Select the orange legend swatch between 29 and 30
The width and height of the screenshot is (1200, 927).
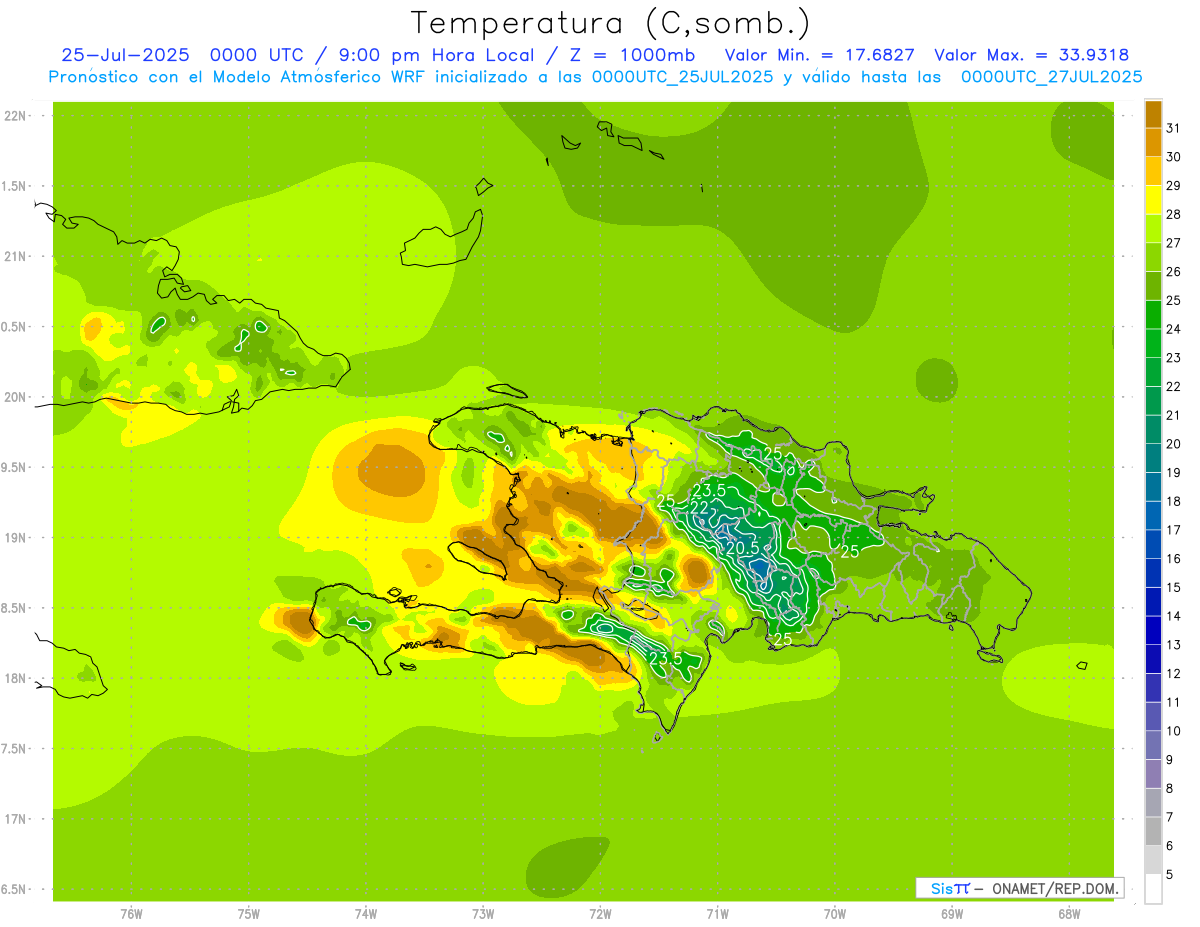coord(1153,172)
